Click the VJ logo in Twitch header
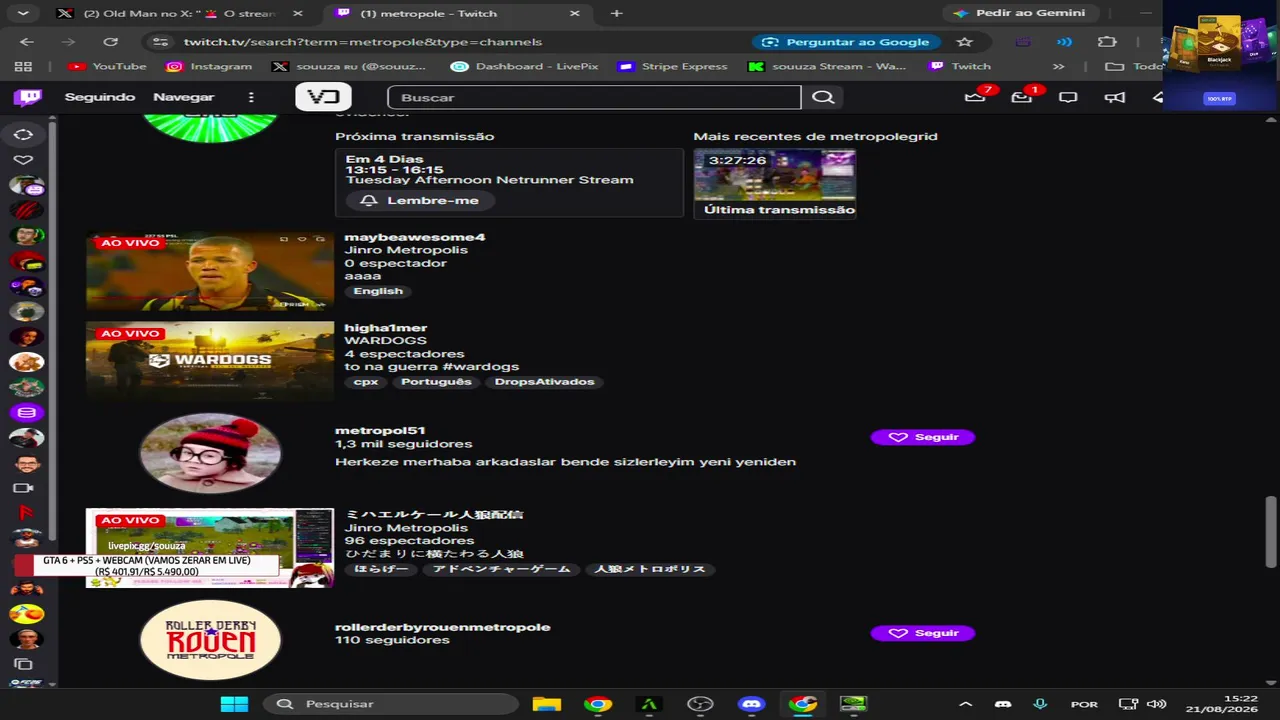This screenshot has width=1280, height=720. [x=323, y=97]
